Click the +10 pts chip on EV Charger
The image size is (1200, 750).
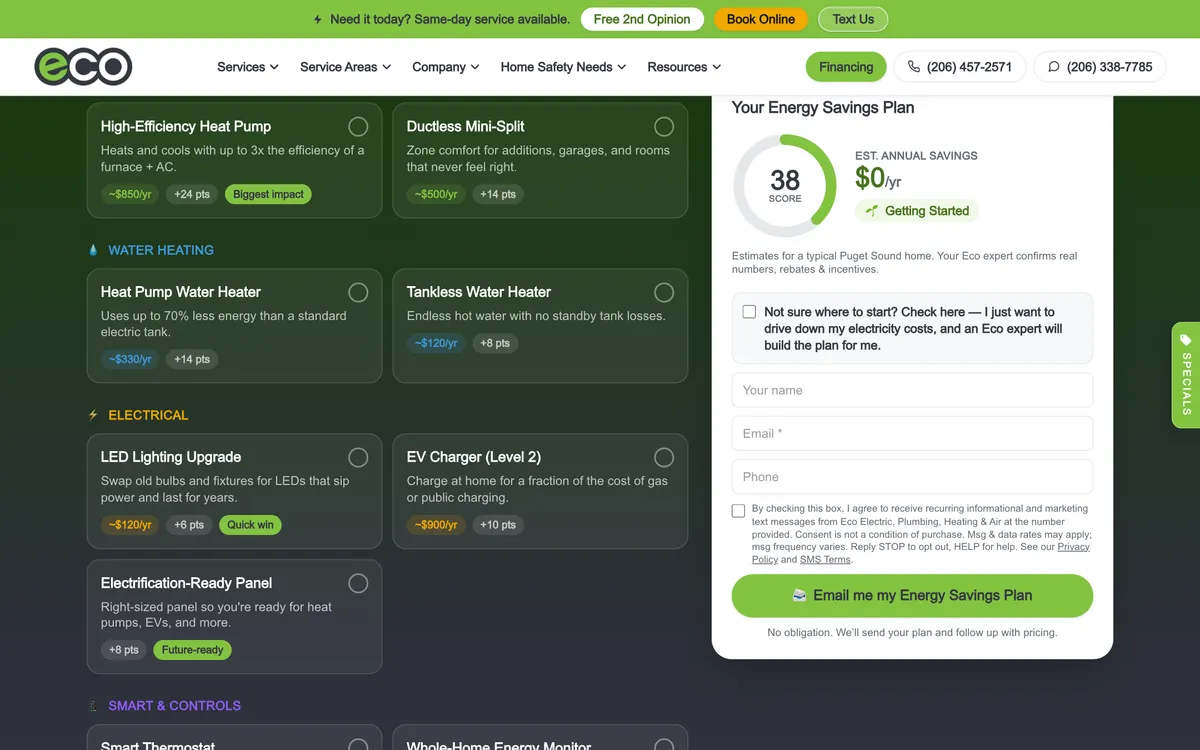(x=498, y=525)
